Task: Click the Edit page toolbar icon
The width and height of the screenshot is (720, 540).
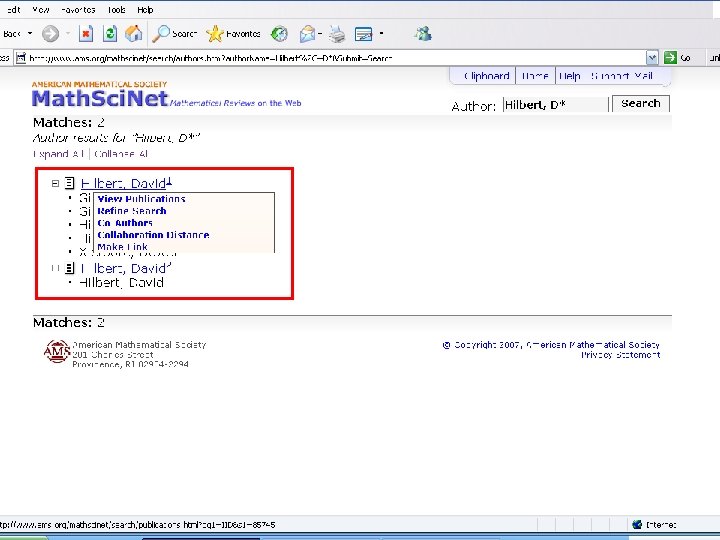Action: (364, 34)
